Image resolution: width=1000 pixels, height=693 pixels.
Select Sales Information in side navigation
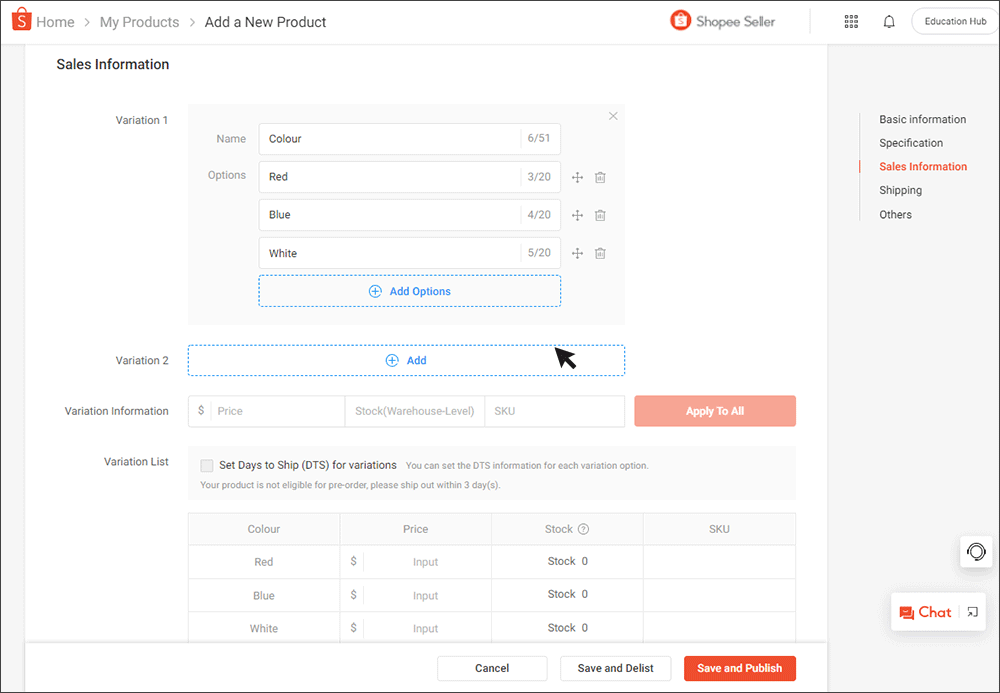point(923,166)
